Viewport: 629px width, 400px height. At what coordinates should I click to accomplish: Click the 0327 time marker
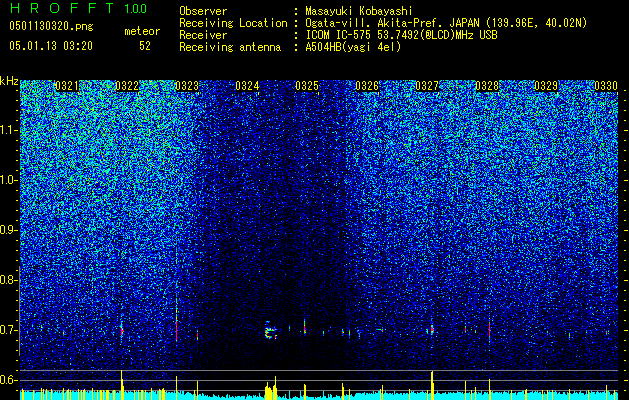click(427, 85)
